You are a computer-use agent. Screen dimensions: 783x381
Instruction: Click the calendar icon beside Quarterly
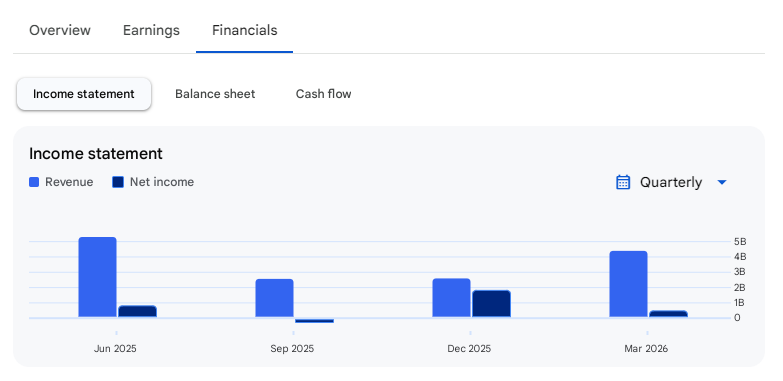pyautogui.click(x=623, y=182)
